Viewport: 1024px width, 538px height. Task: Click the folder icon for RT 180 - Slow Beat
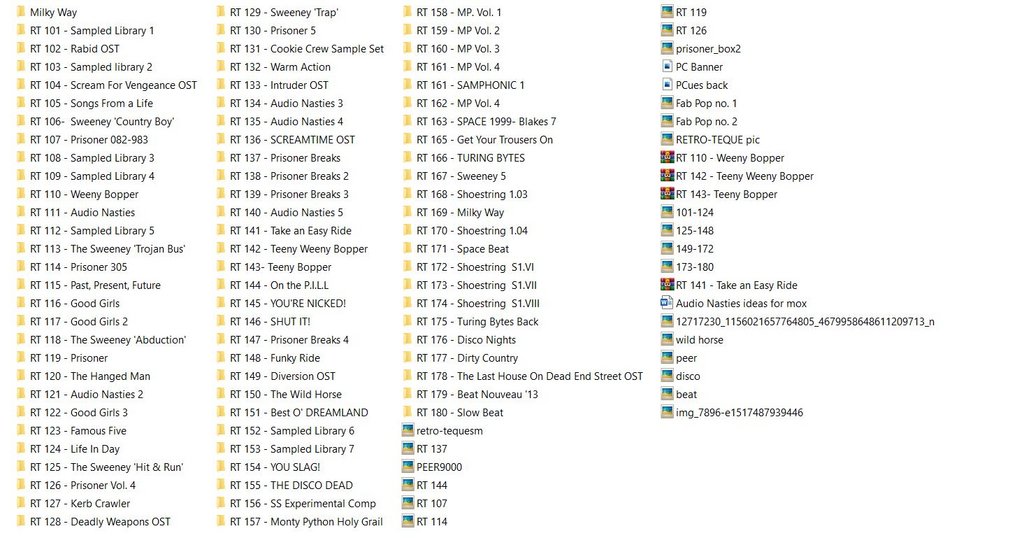pos(408,412)
